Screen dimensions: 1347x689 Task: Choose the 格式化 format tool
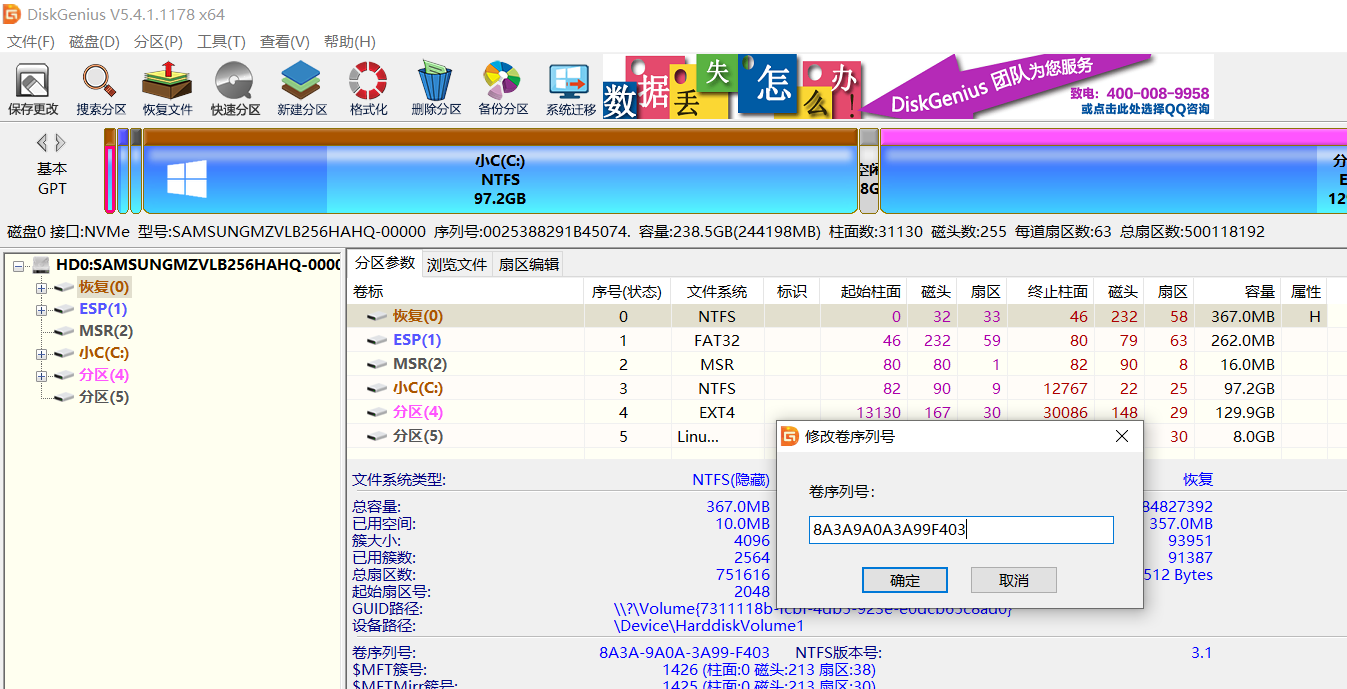click(x=368, y=88)
